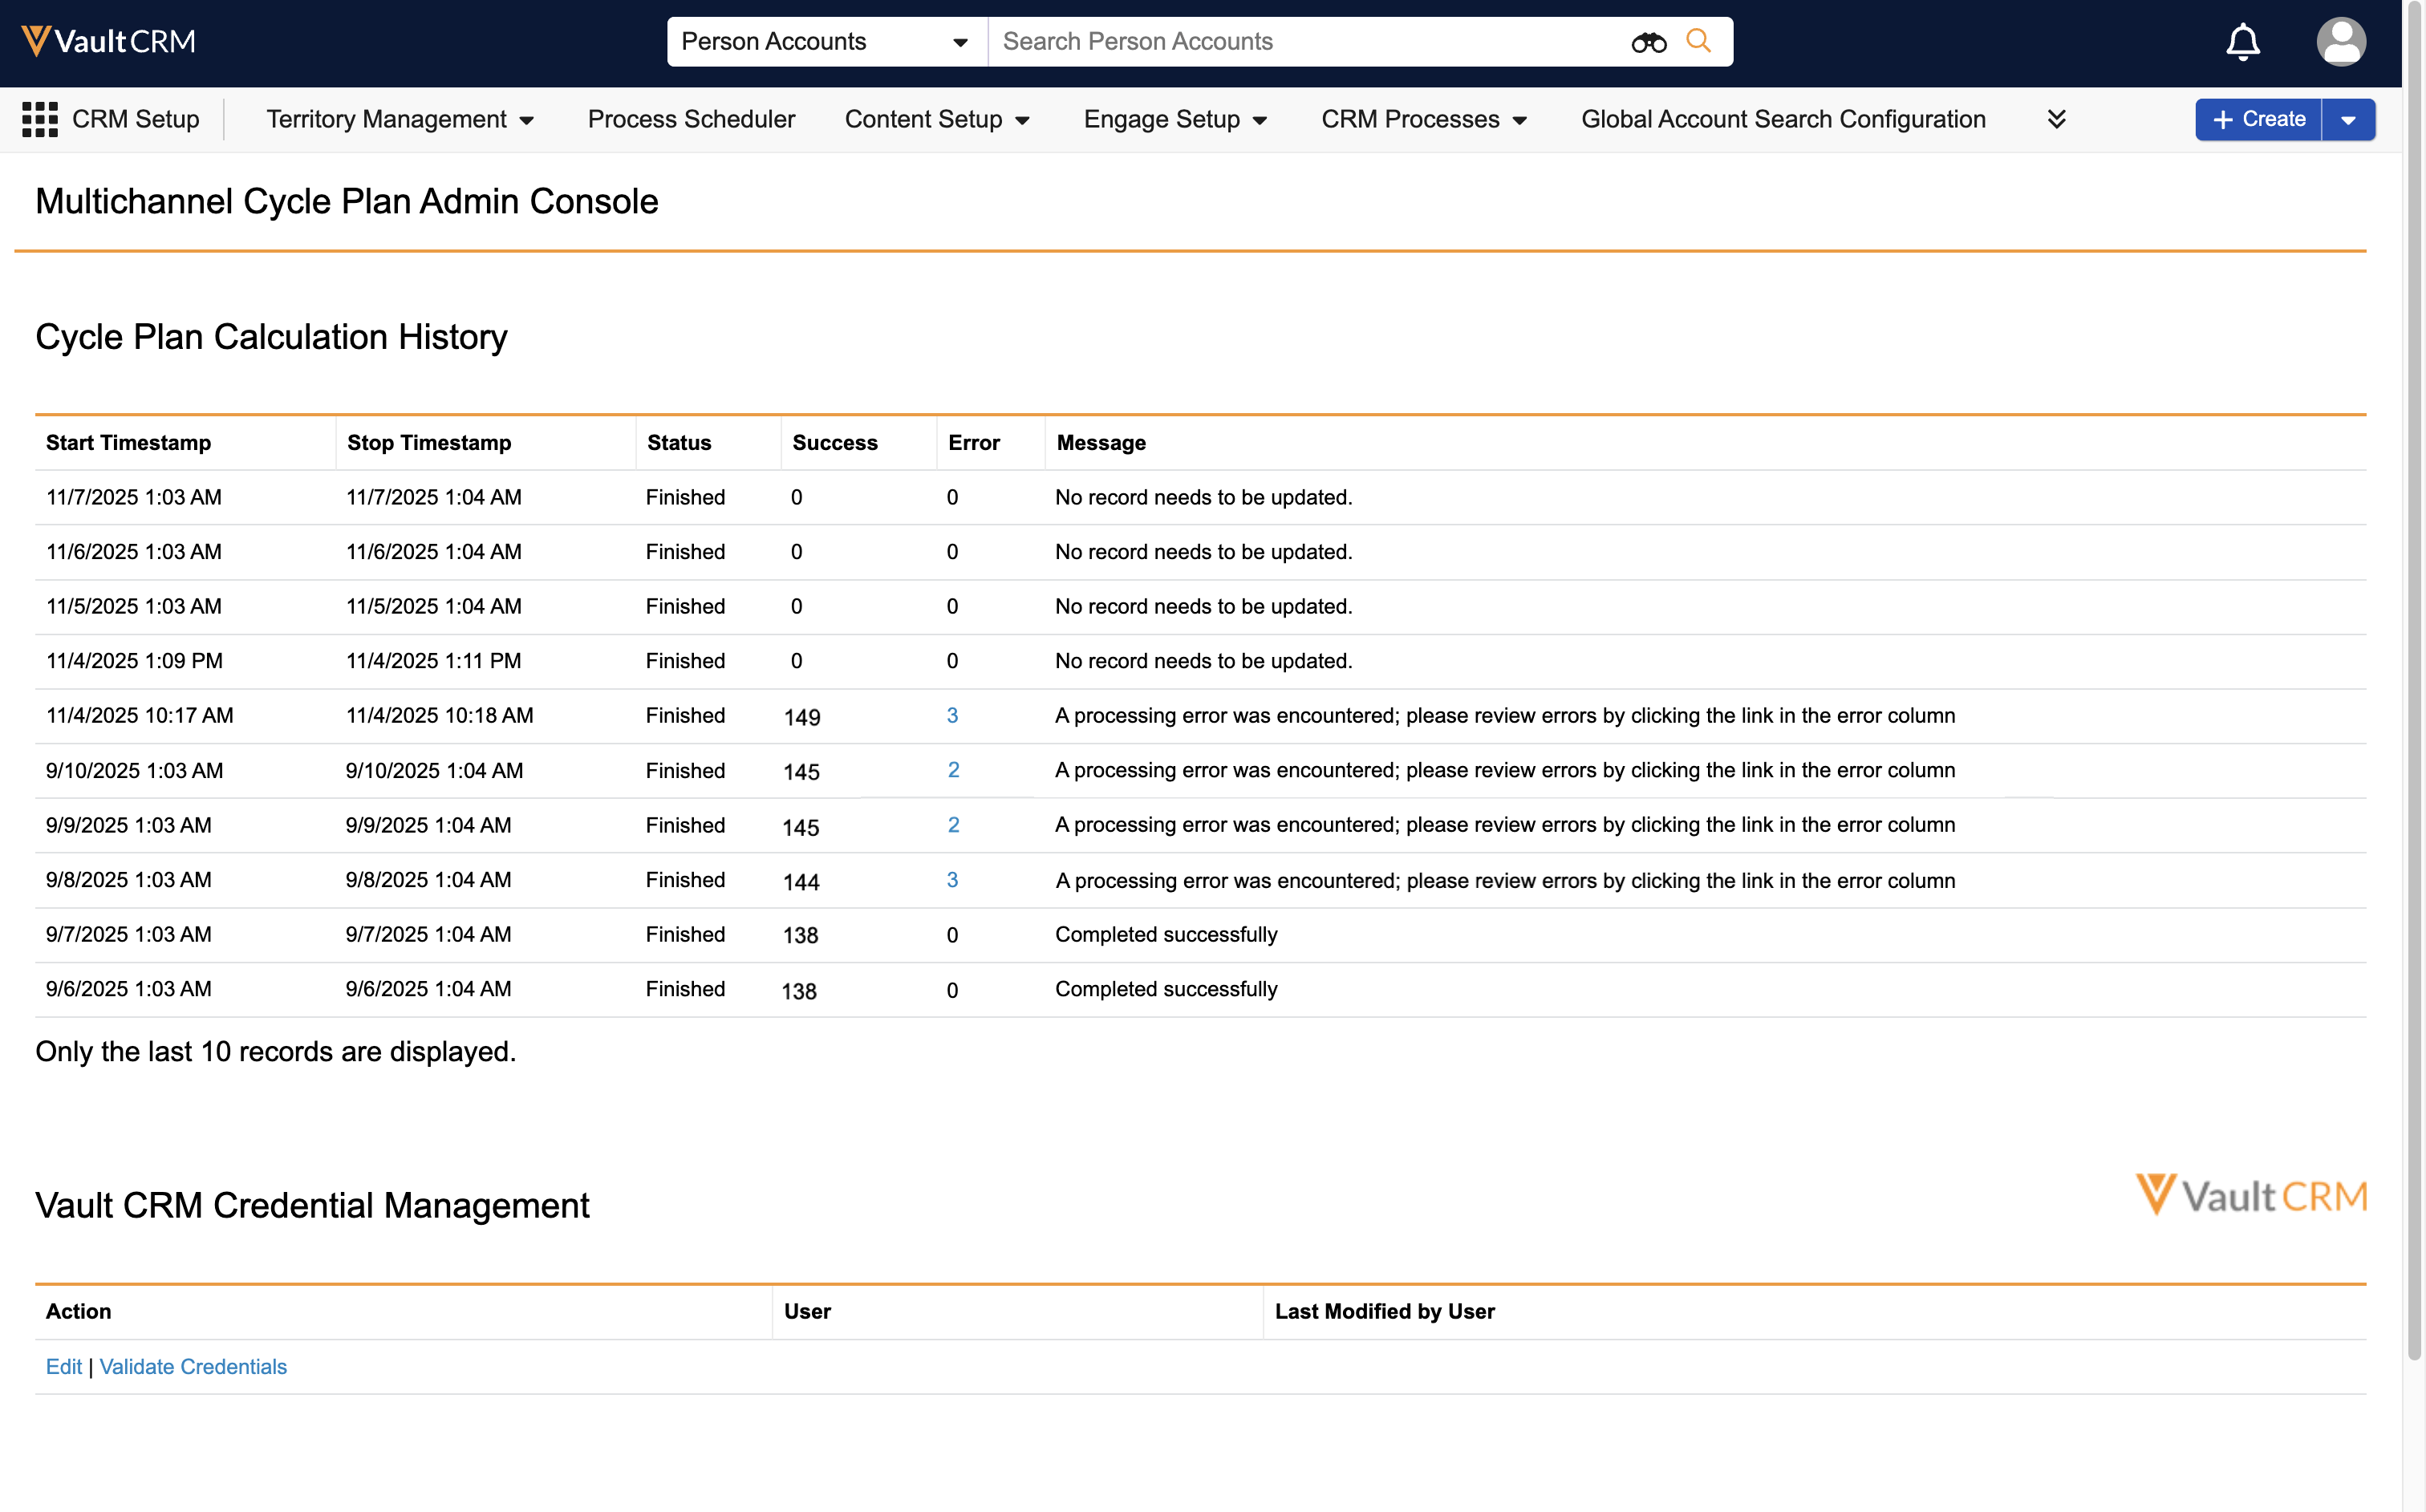Open Global Account Search Configuration tab
Screen dimensions: 2426x1512
pos(1783,119)
